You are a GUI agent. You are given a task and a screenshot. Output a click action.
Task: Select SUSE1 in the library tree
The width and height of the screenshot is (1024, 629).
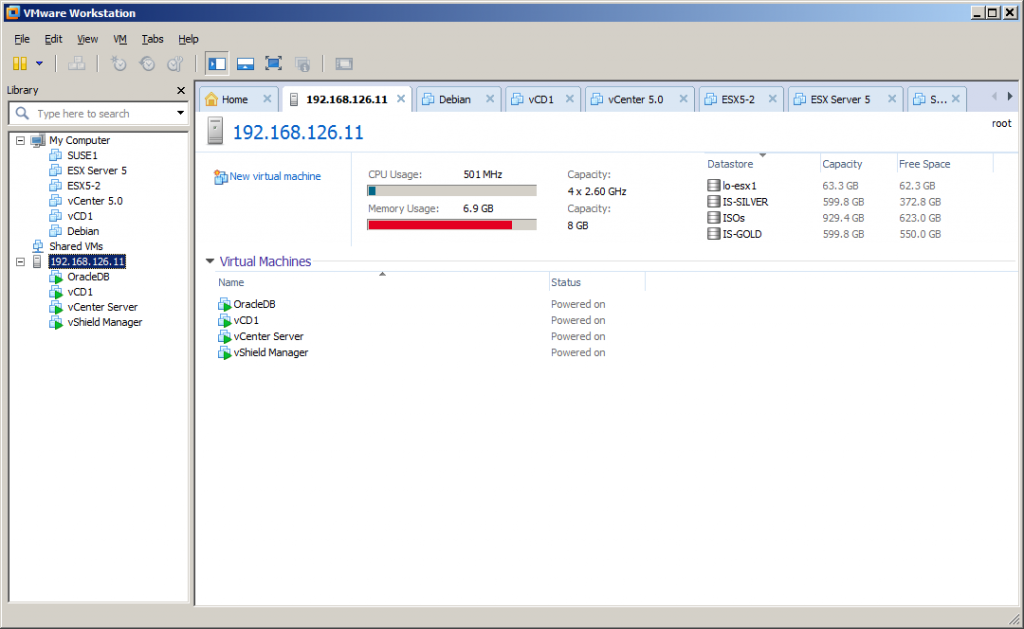tap(82, 155)
